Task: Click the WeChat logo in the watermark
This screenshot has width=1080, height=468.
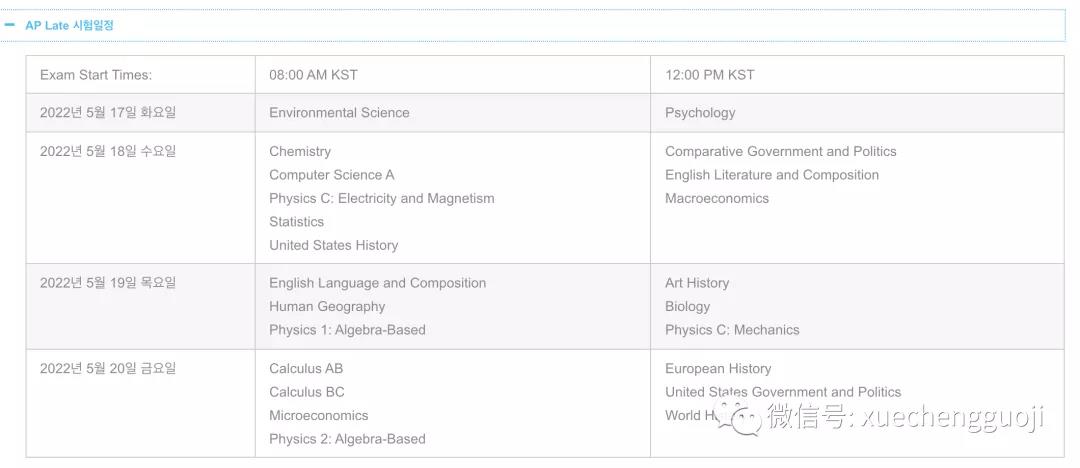Action: point(739,417)
